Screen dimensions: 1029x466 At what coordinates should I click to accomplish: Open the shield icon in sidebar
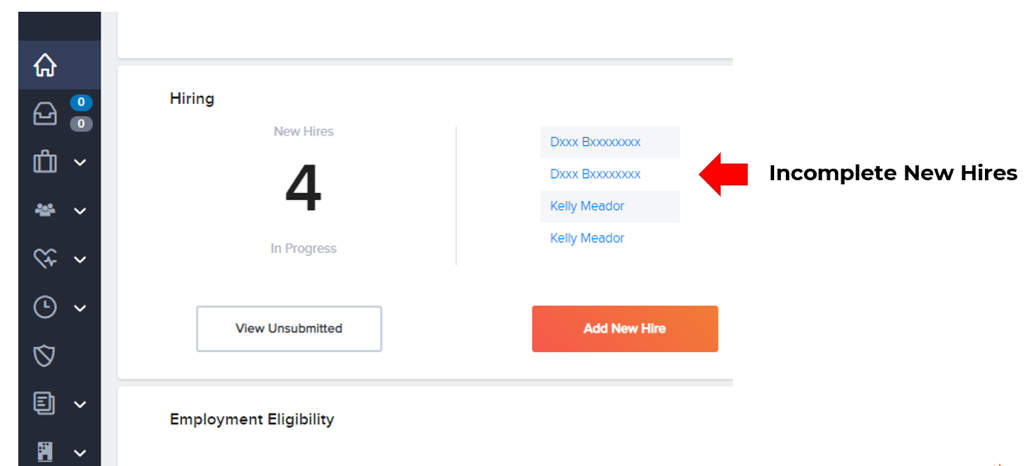44,356
